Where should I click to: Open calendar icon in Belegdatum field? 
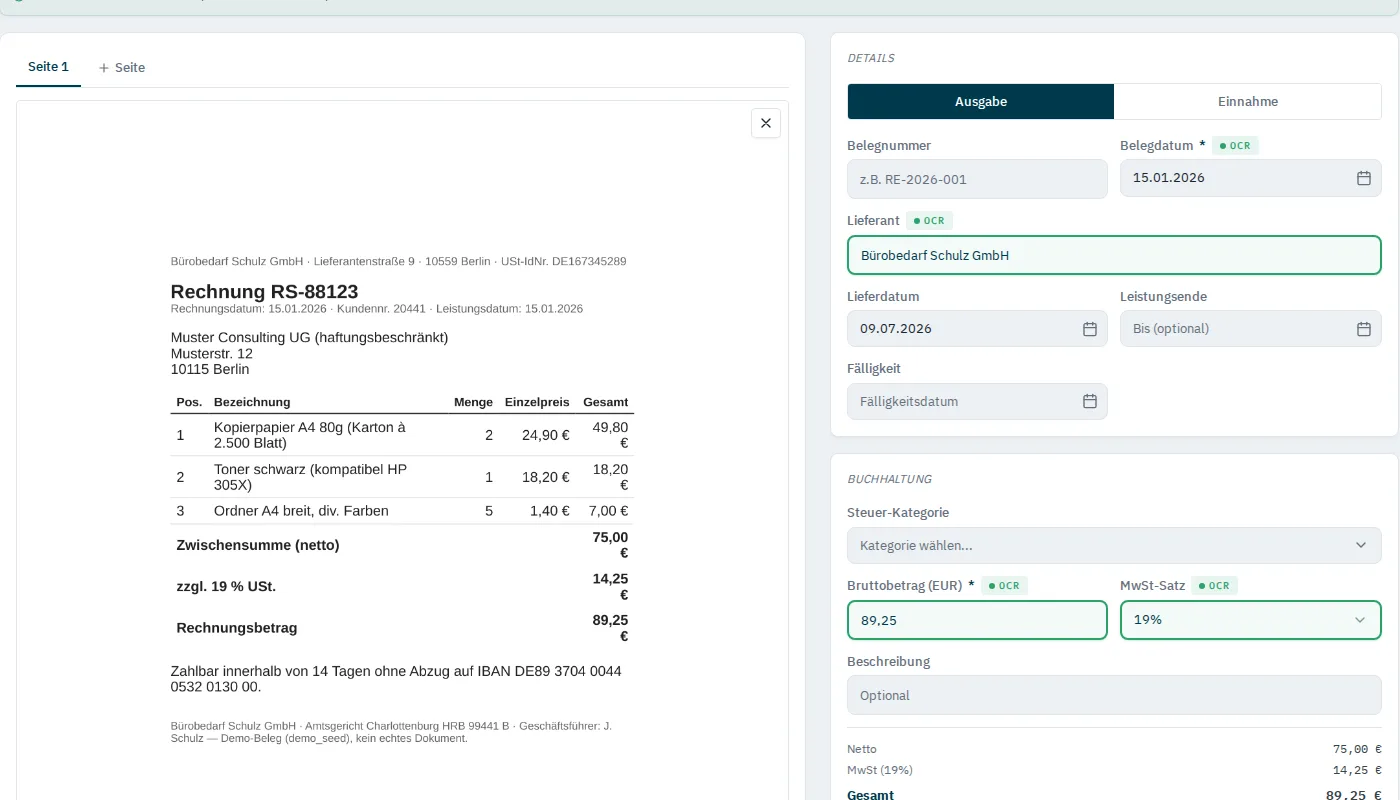tap(1363, 178)
